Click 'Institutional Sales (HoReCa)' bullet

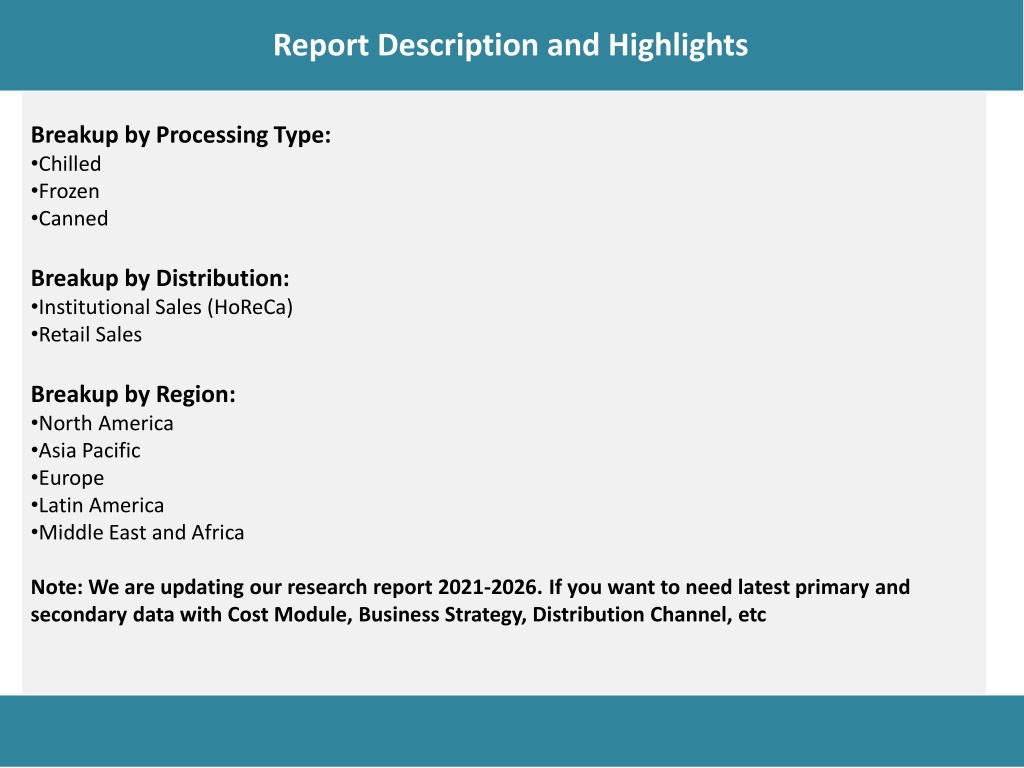162,308
